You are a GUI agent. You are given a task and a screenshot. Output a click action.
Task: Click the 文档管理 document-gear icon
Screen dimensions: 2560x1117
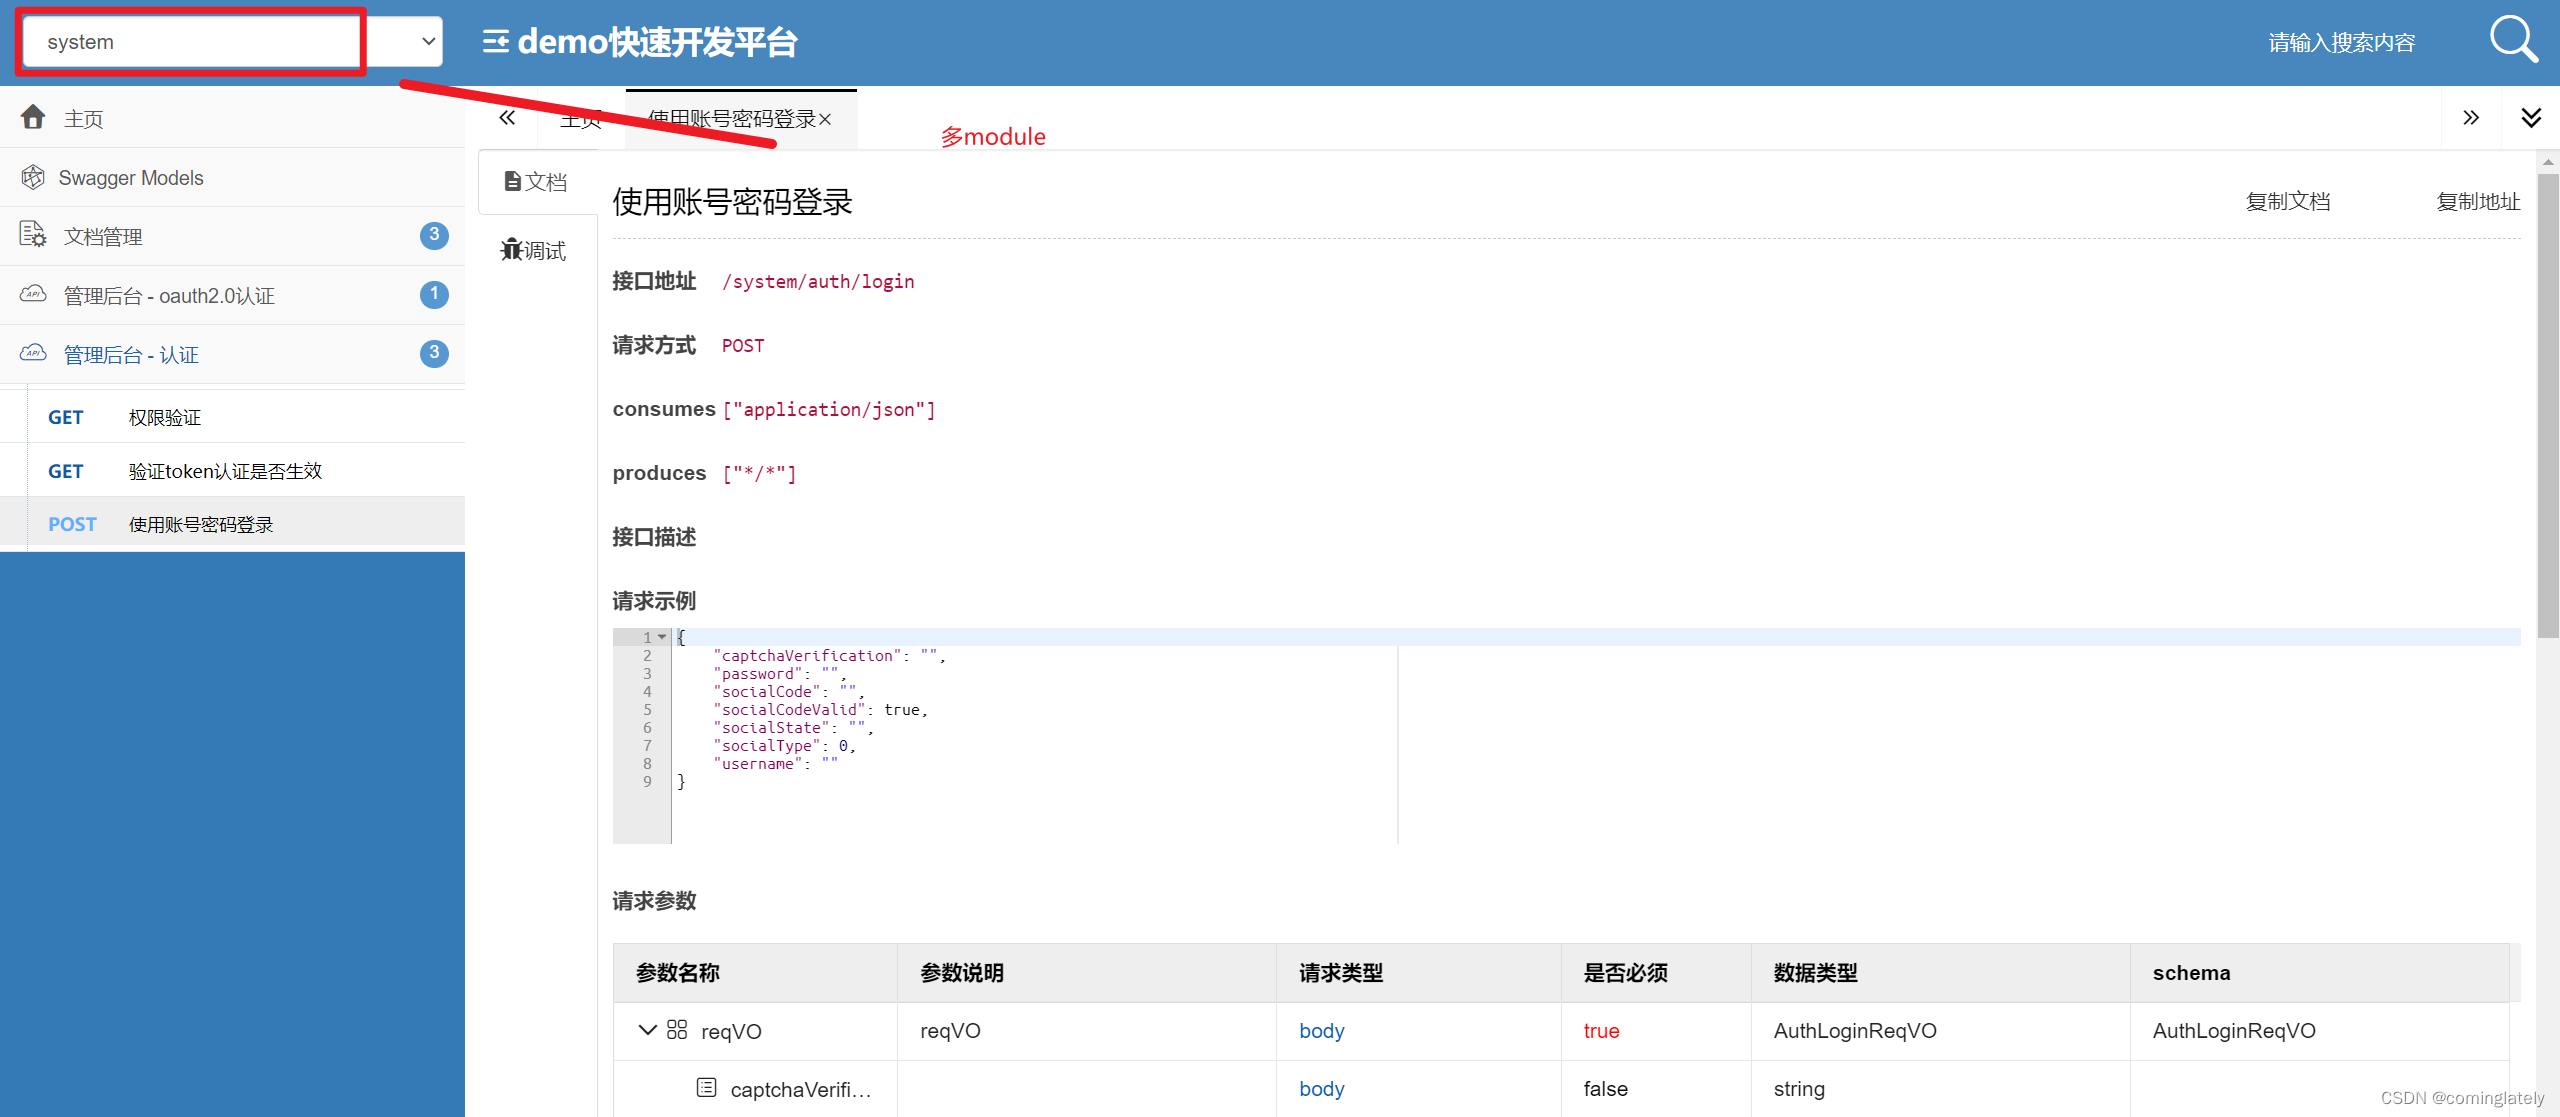33,235
